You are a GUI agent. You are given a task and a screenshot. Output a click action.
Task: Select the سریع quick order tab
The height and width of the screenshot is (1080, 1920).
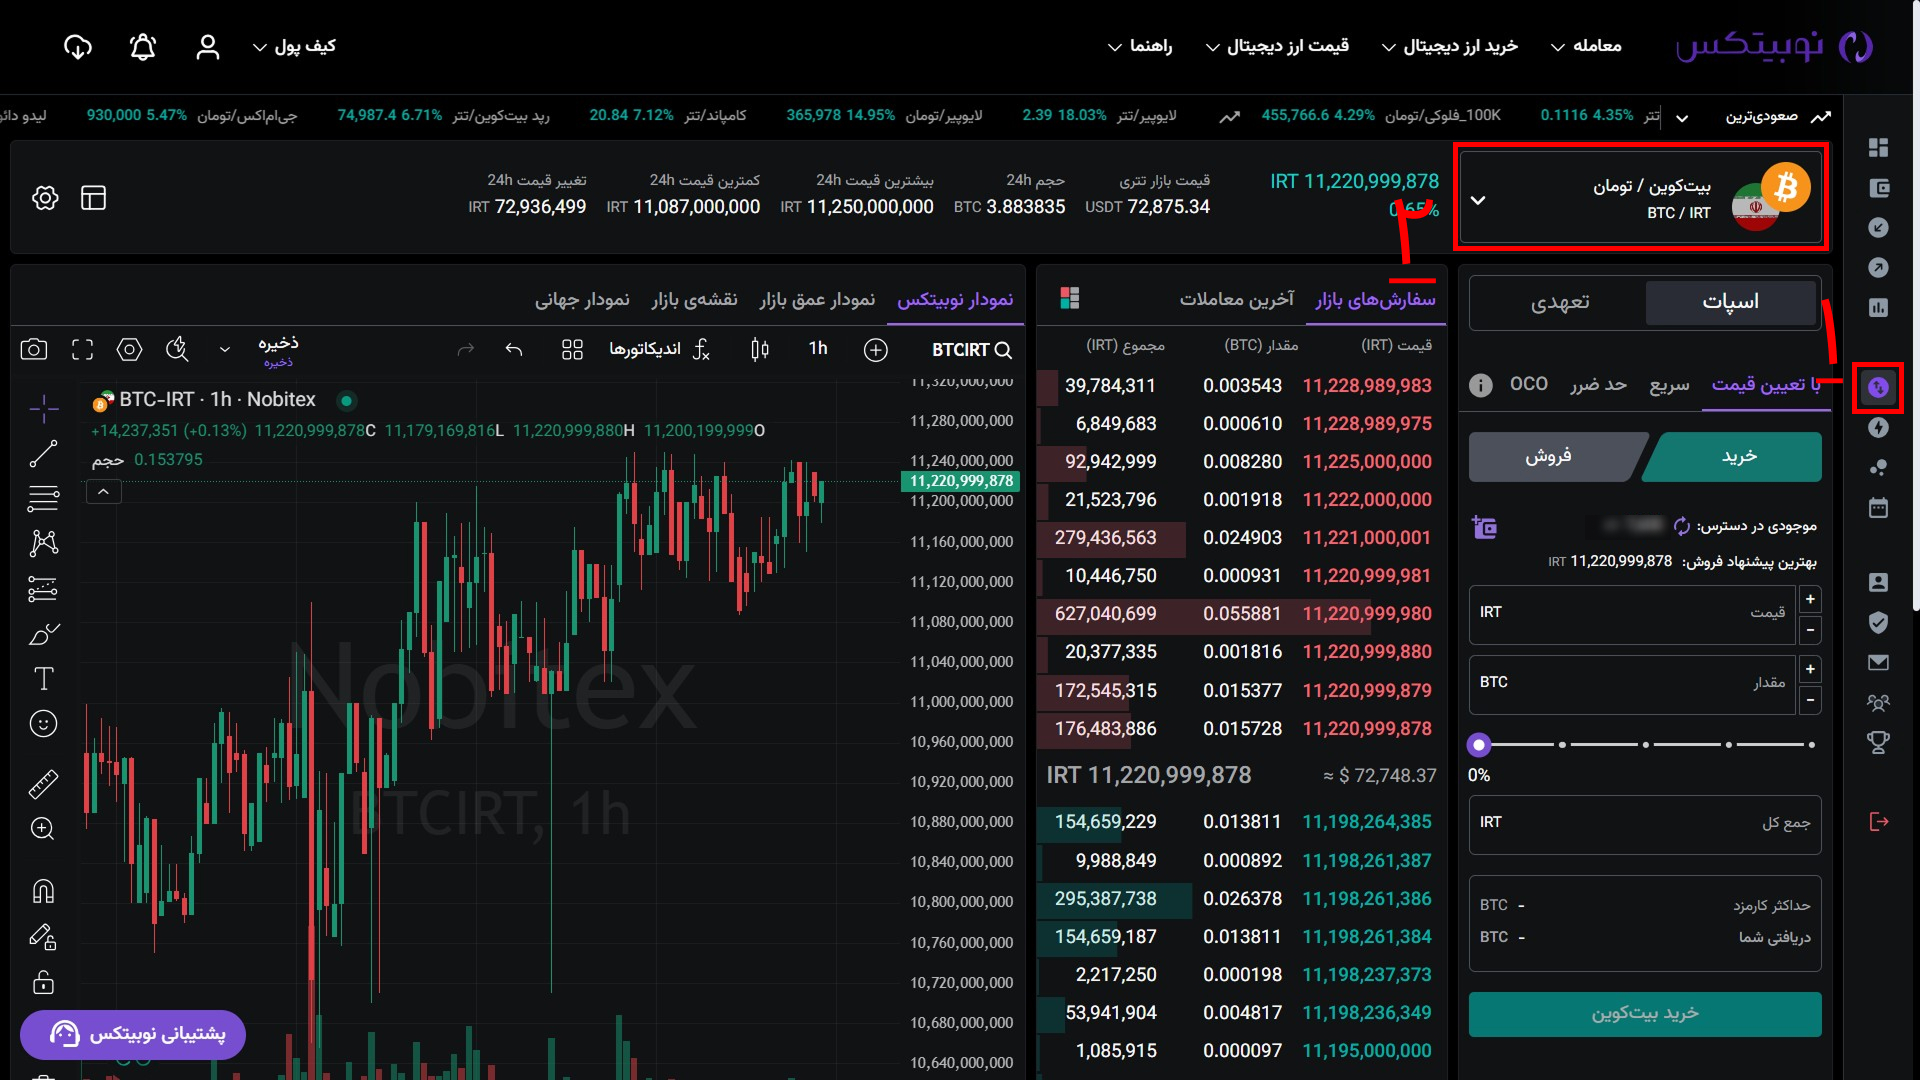pos(1669,385)
